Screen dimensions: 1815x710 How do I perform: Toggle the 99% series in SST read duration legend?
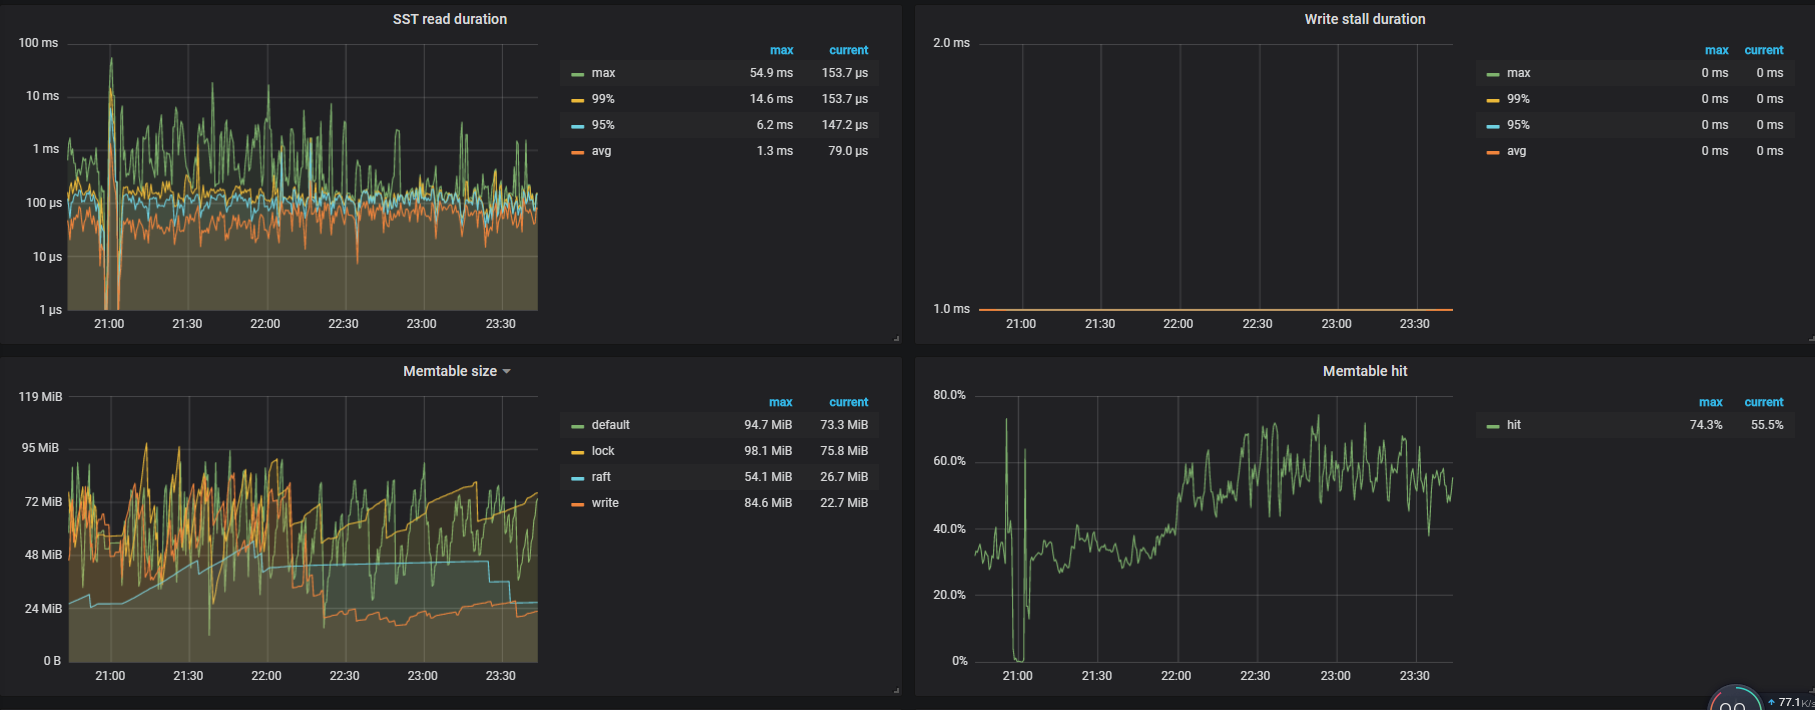pyautogui.click(x=602, y=99)
